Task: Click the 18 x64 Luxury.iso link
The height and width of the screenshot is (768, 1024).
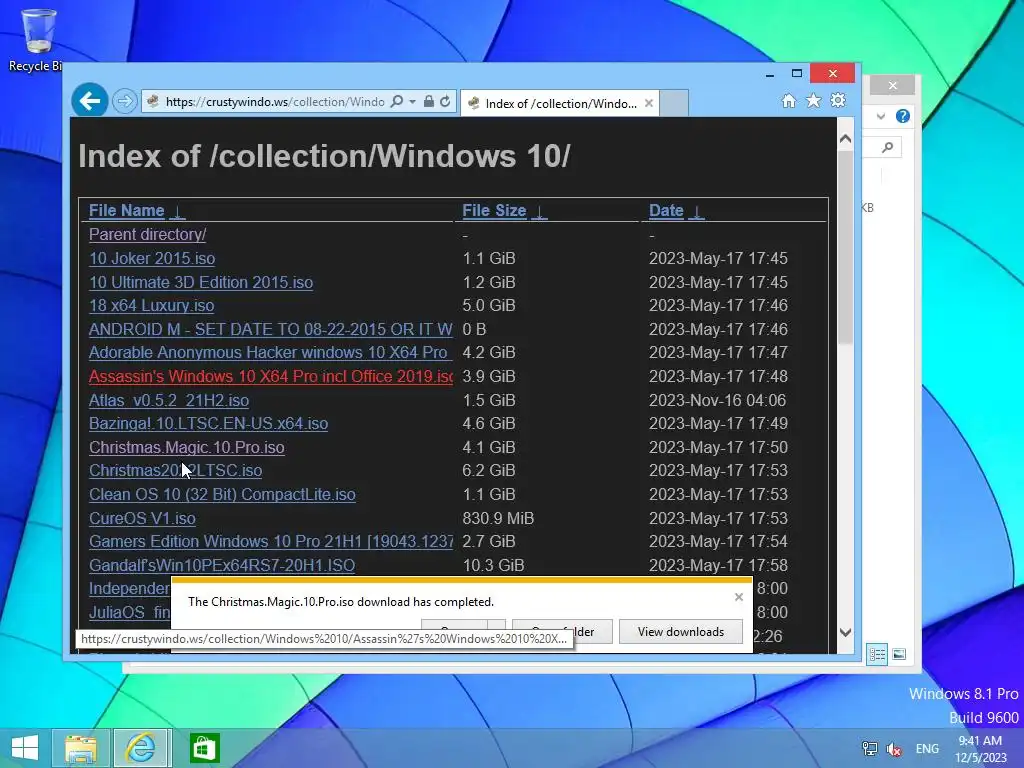Action: (x=152, y=306)
